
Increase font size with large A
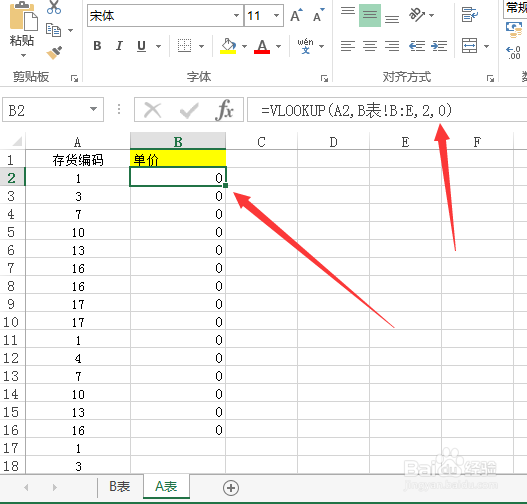[296, 15]
